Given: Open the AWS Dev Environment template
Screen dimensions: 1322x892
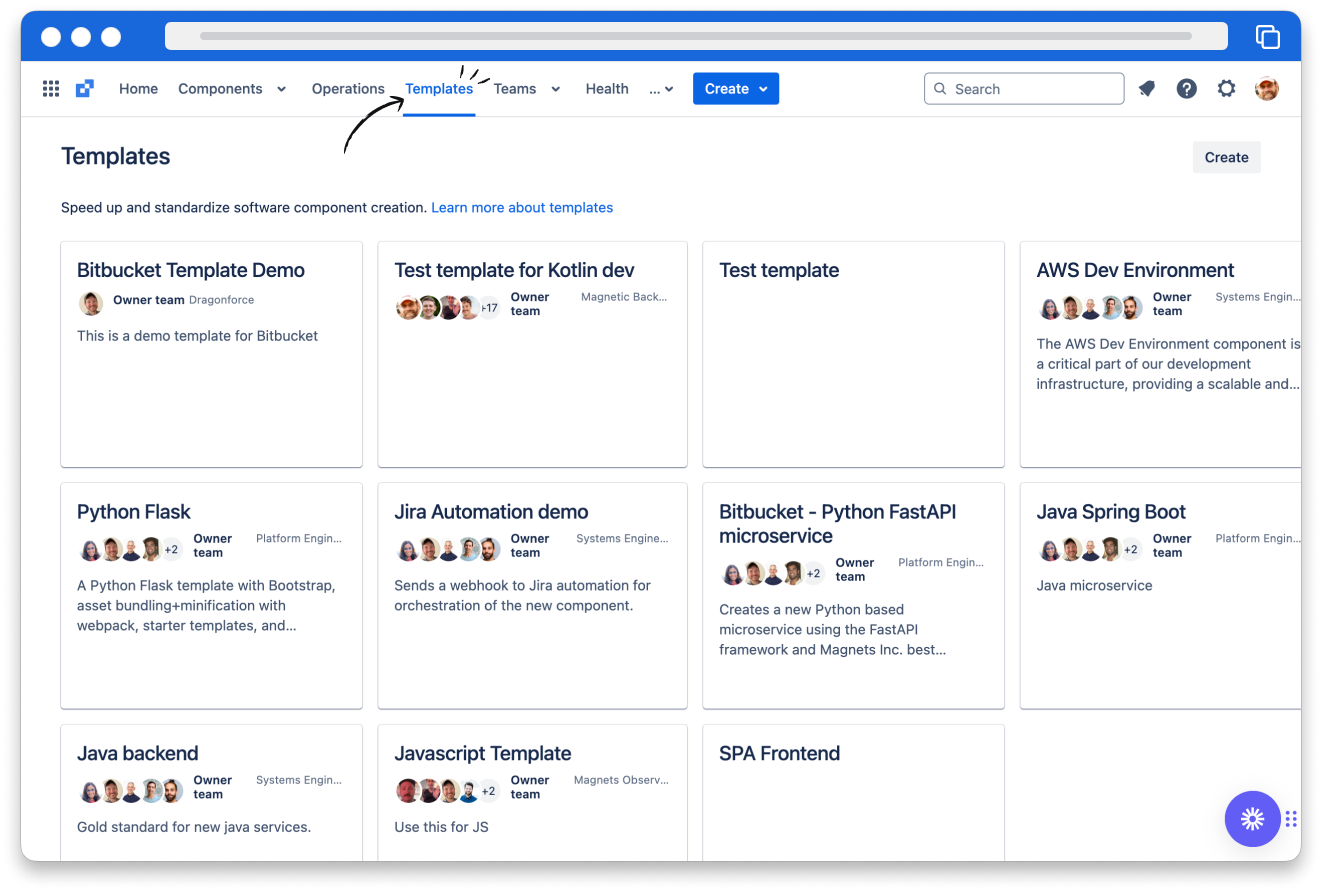Looking at the screenshot, I should 1135,270.
